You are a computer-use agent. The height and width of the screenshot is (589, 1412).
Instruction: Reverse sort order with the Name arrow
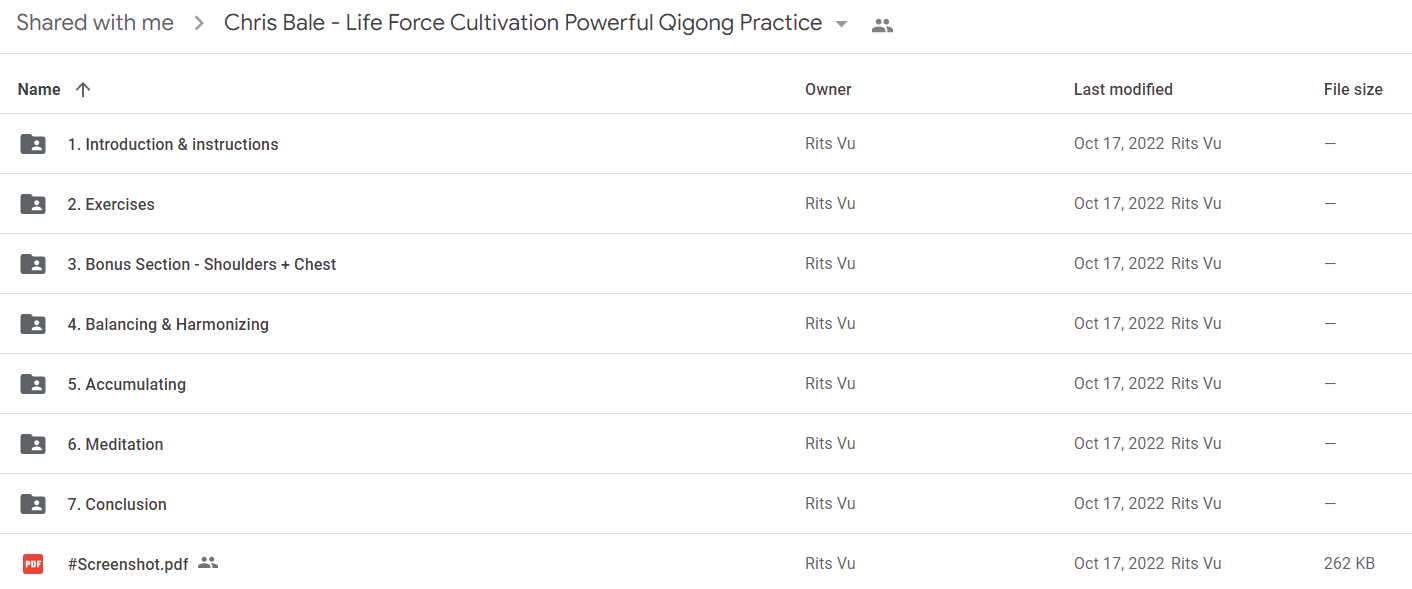tap(83, 89)
